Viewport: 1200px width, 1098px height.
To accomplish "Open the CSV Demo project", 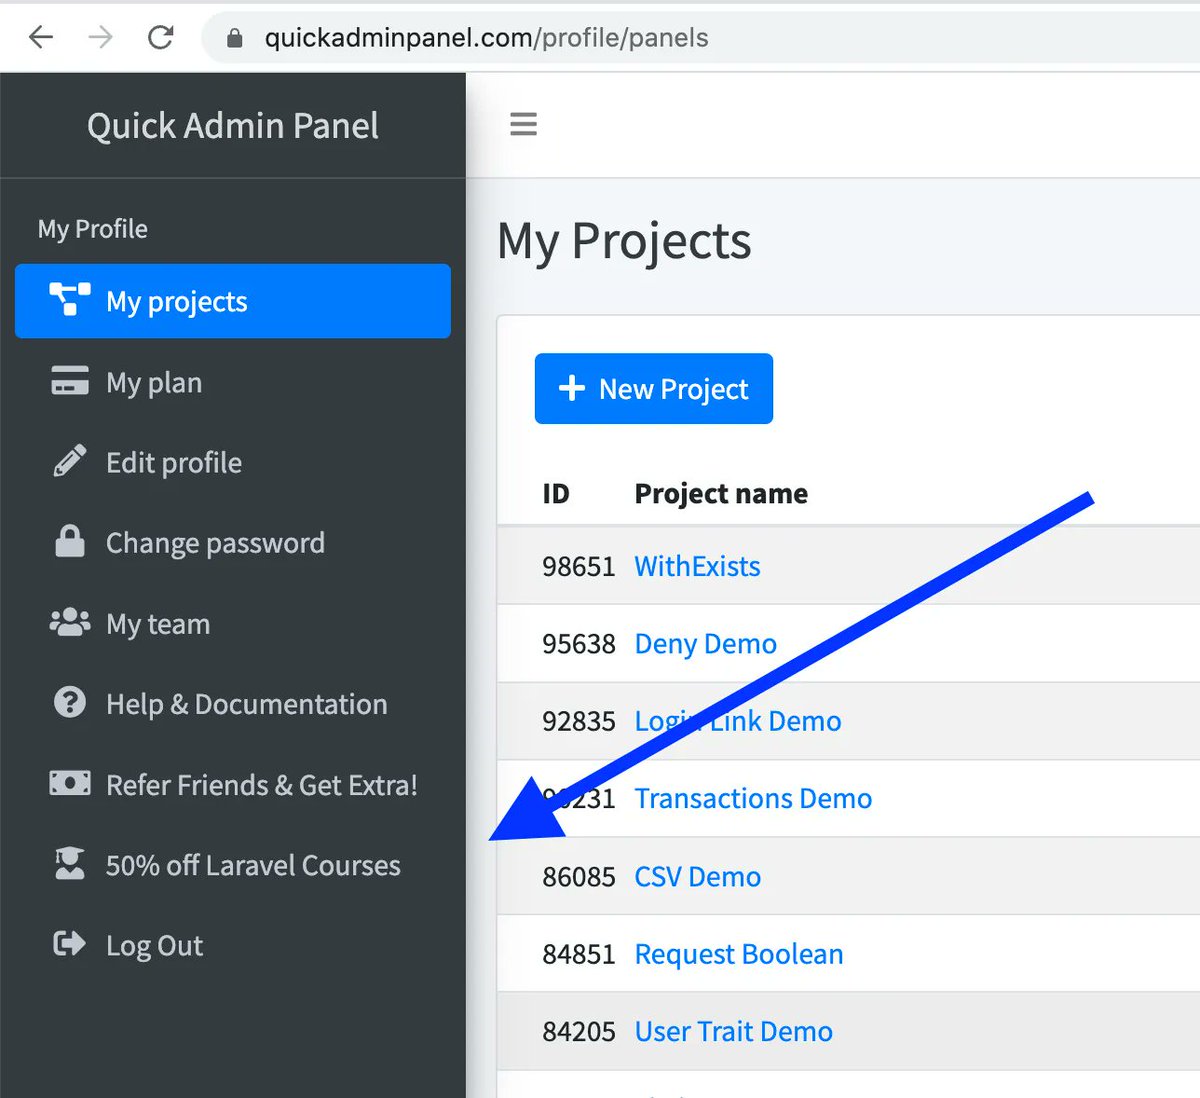I will point(697,876).
